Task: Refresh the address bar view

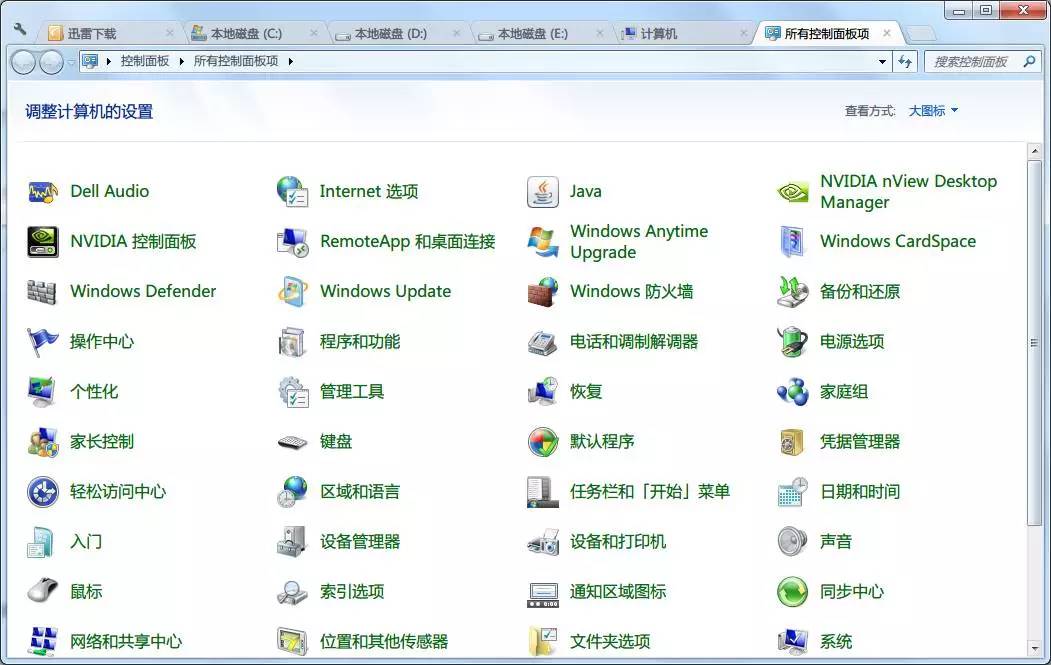Action: click(x=905, y=62)
